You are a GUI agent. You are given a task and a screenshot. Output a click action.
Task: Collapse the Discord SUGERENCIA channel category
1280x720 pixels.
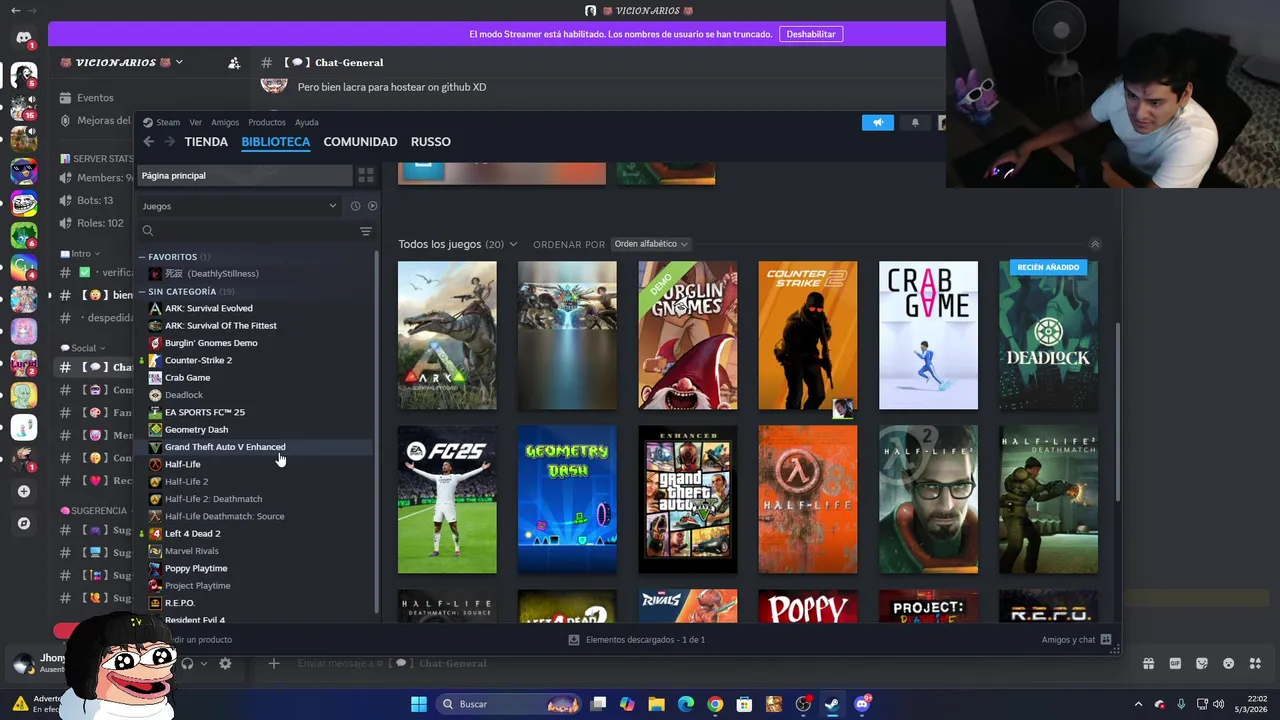click(98, 511)
